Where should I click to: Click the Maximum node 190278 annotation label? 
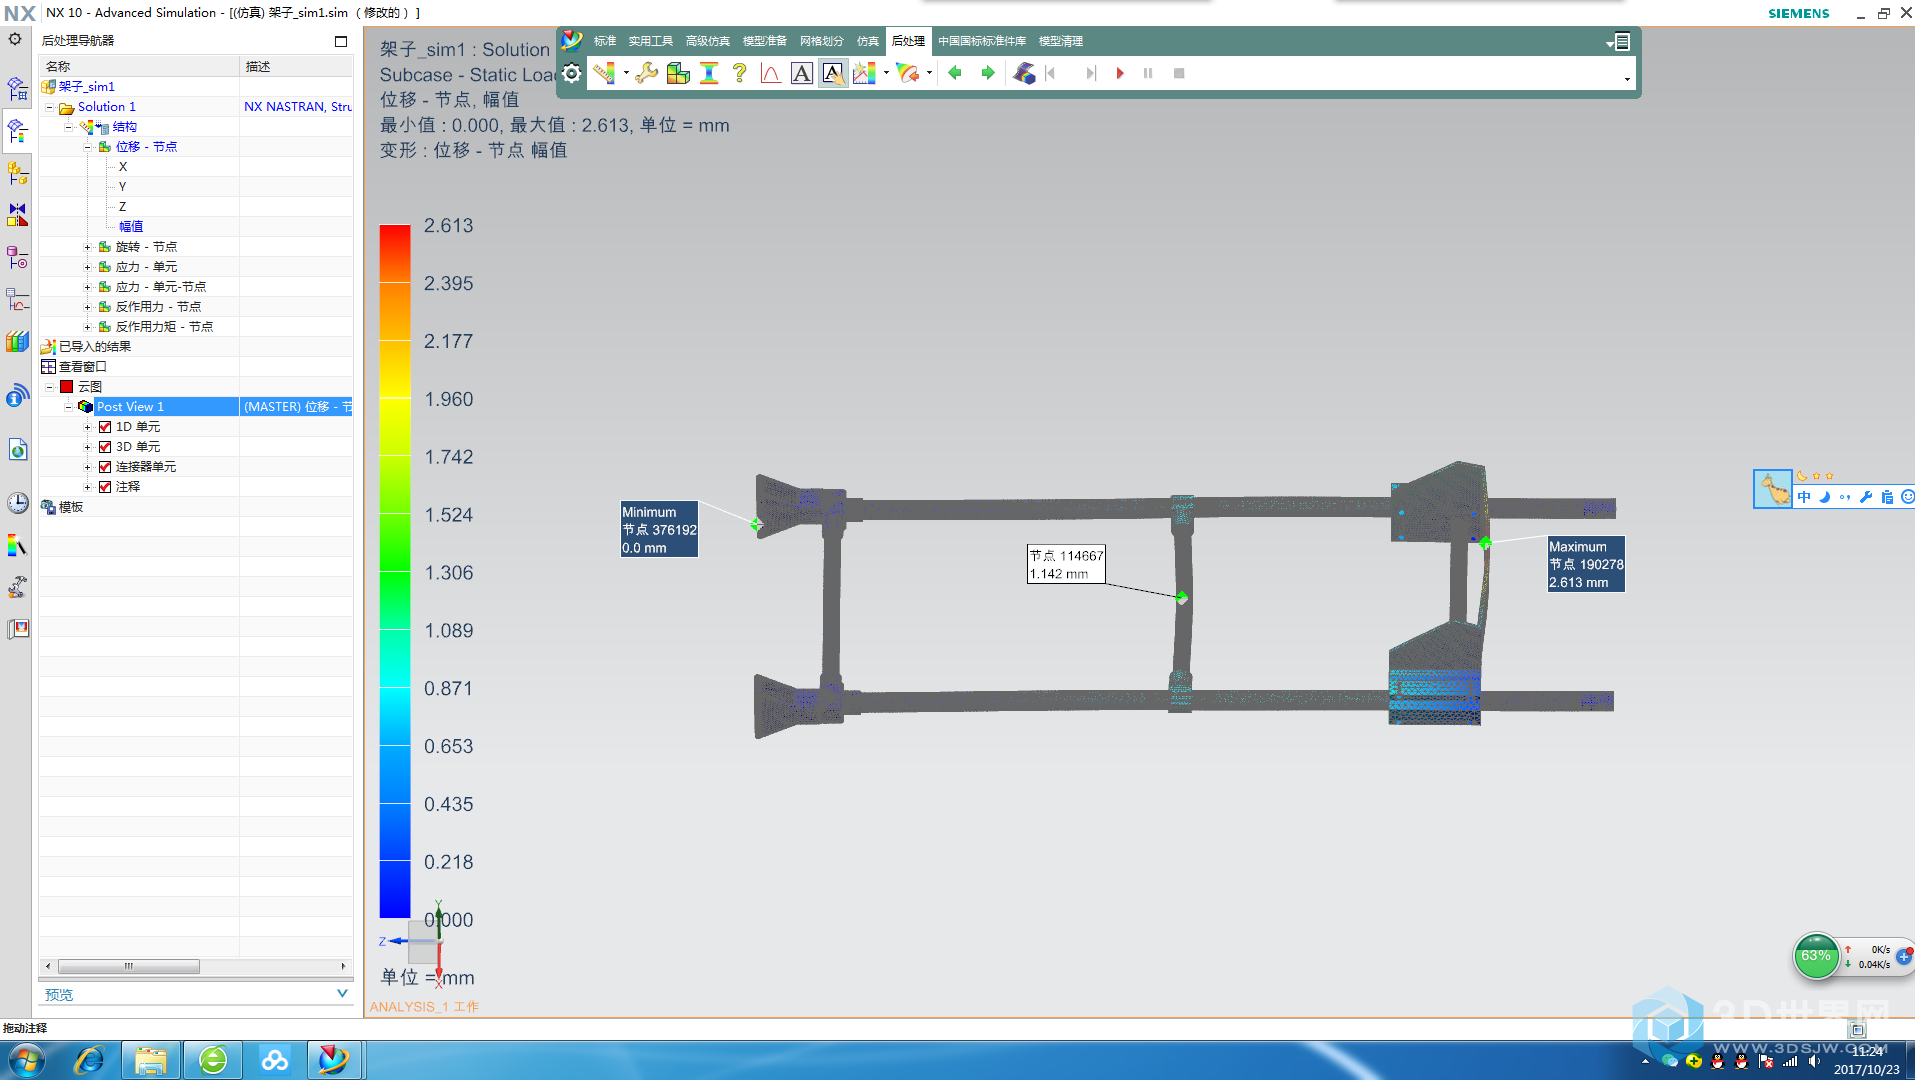pyautogui.click(x=1586, y=564)
